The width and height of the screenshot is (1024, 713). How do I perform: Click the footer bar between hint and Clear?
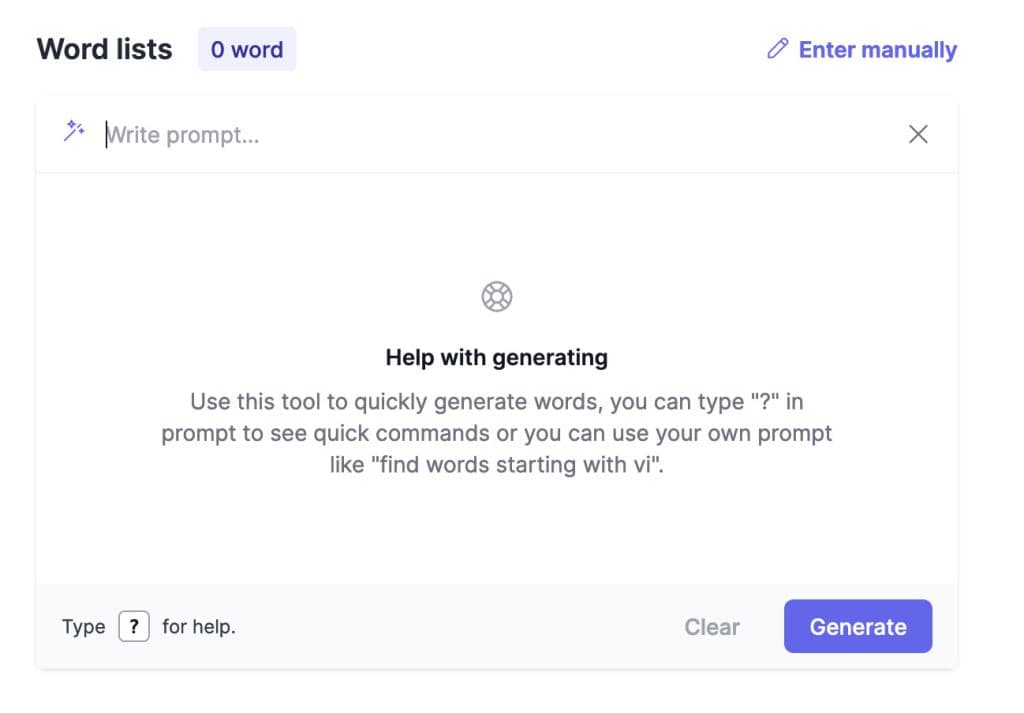coord(450,627)
